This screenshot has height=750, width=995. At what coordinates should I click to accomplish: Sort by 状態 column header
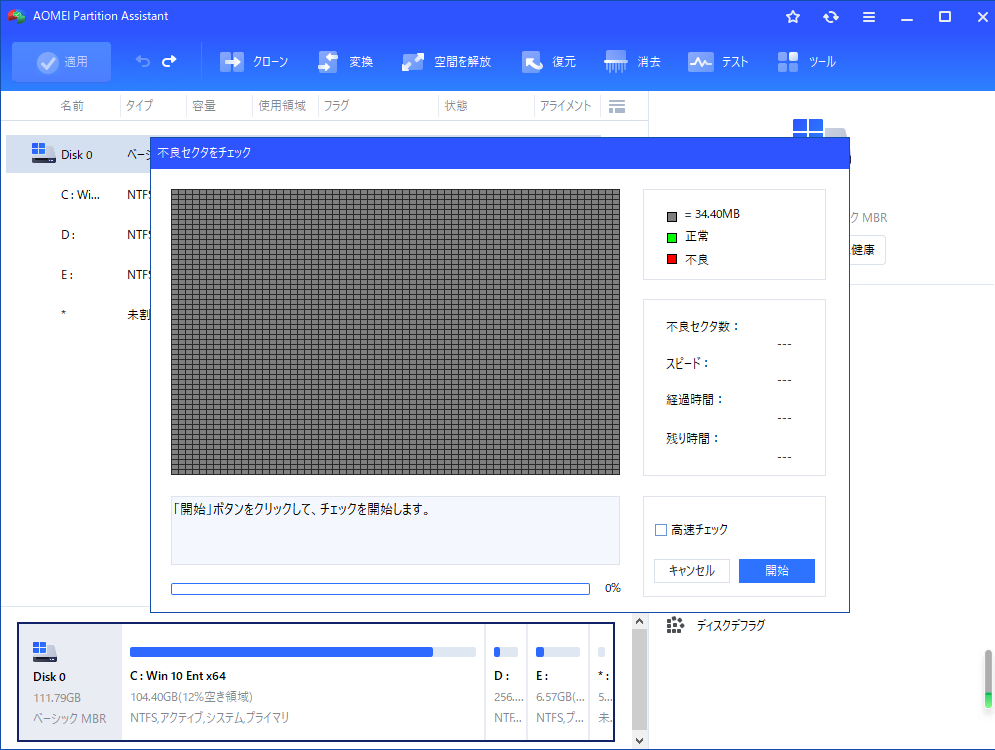pyautogui.click(x=456, y=105)
